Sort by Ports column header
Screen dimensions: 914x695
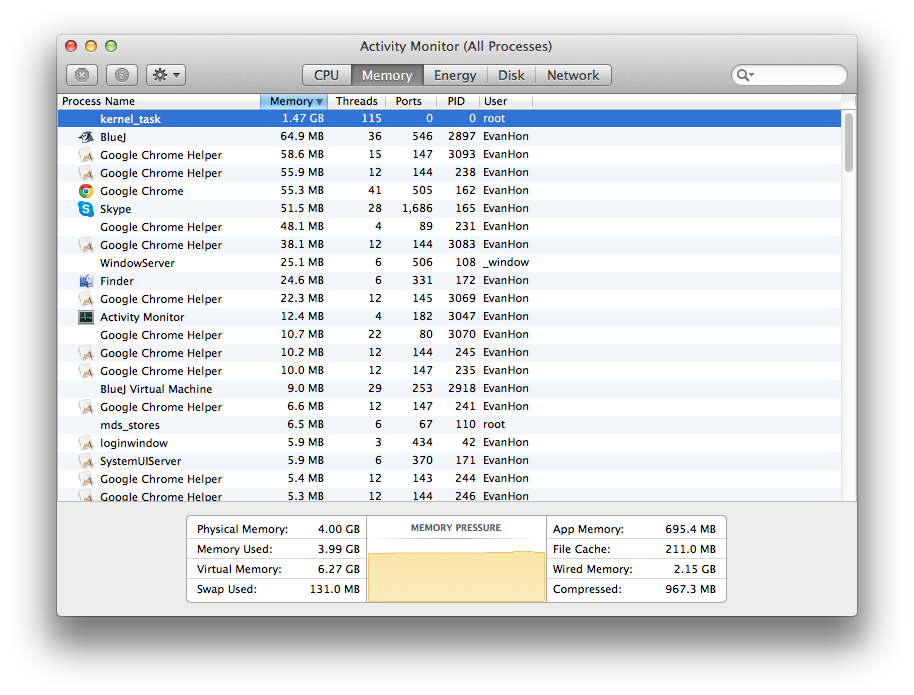(x=409, y=101)
